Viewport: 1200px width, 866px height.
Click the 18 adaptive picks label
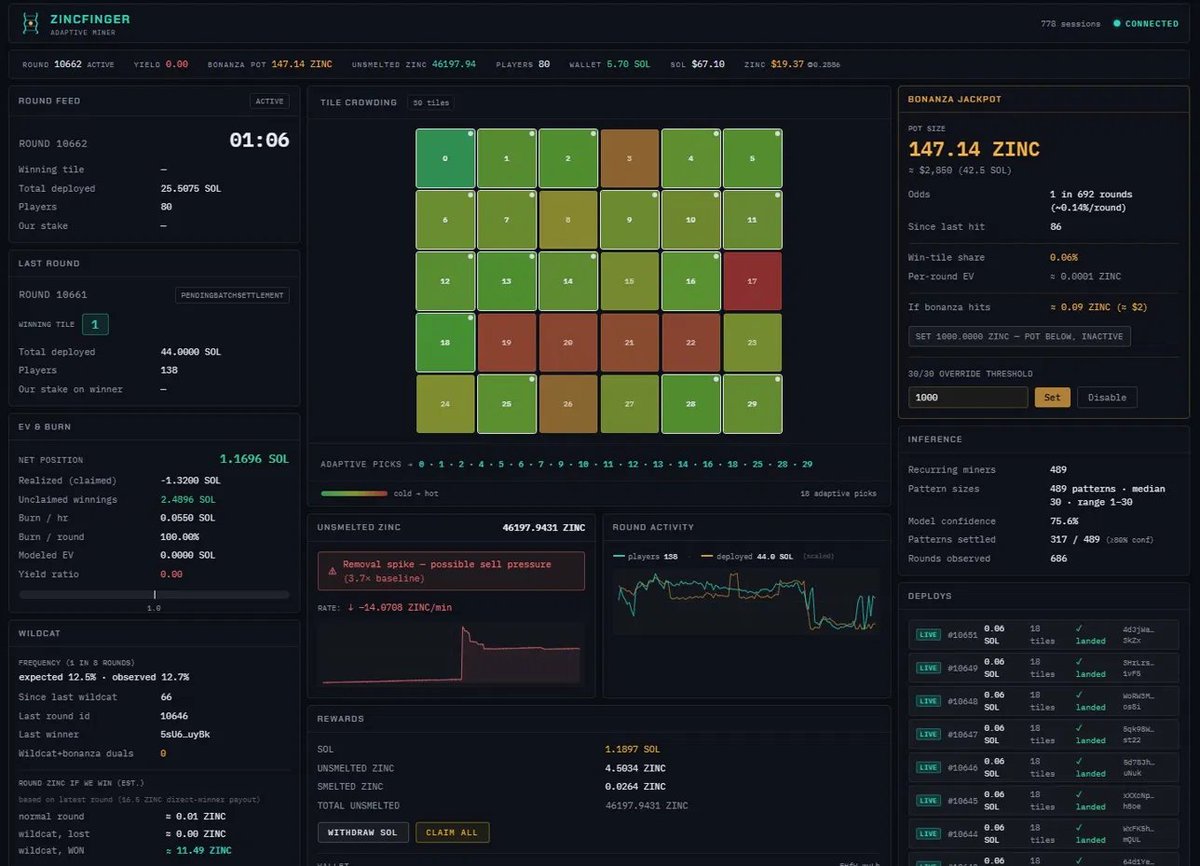point(838,494)
